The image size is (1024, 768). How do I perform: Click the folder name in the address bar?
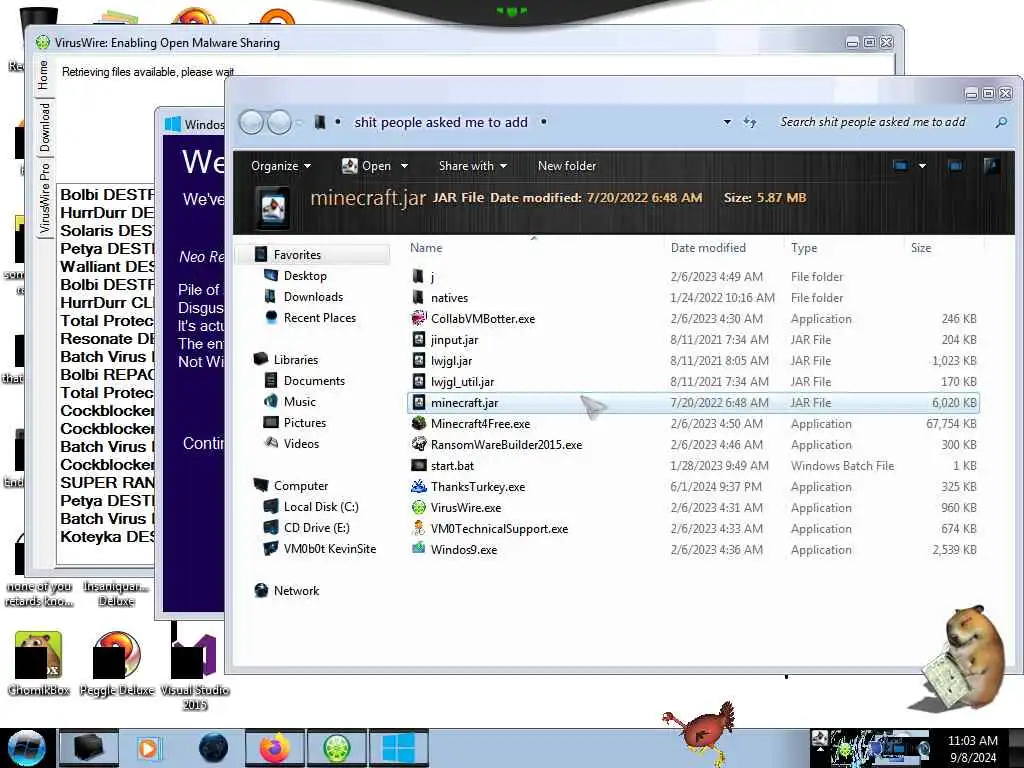click(x=441, y=122)
